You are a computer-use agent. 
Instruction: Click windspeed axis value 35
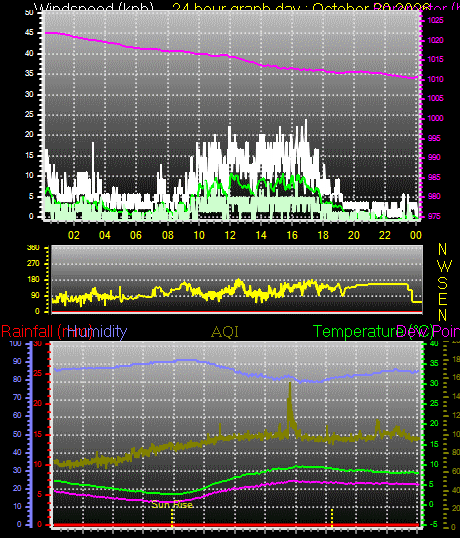click(30, 74)
